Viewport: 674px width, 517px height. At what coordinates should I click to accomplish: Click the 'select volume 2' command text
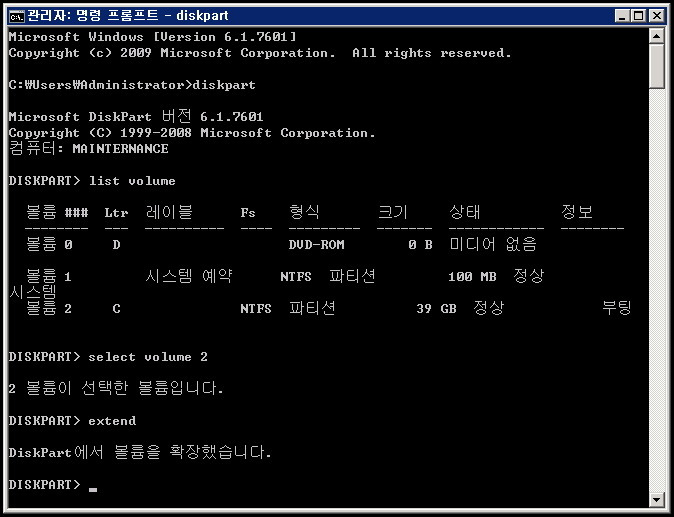tap(148, 357)
